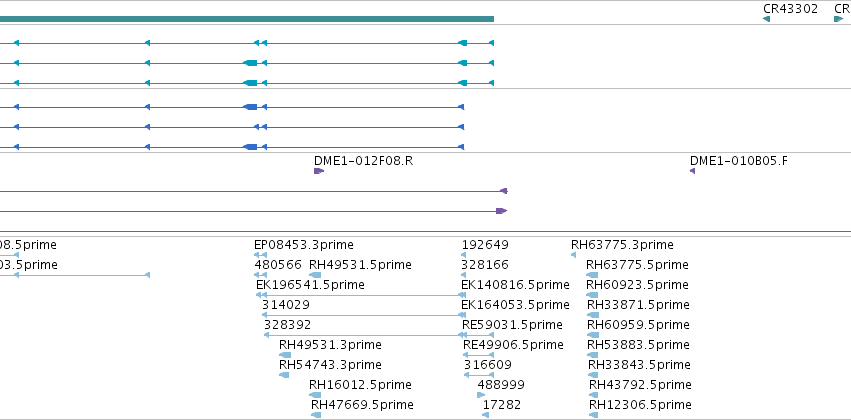The image size is (851, 420).
Task: Click the alignment line under RE49906.5prime
Action: [478, 355]
